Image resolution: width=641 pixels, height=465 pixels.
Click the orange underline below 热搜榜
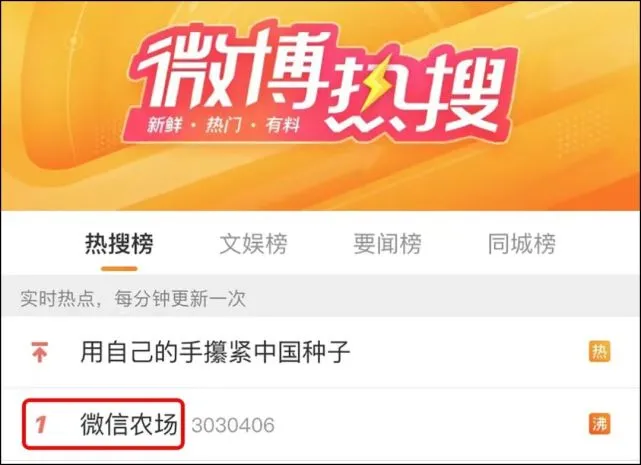119,269
